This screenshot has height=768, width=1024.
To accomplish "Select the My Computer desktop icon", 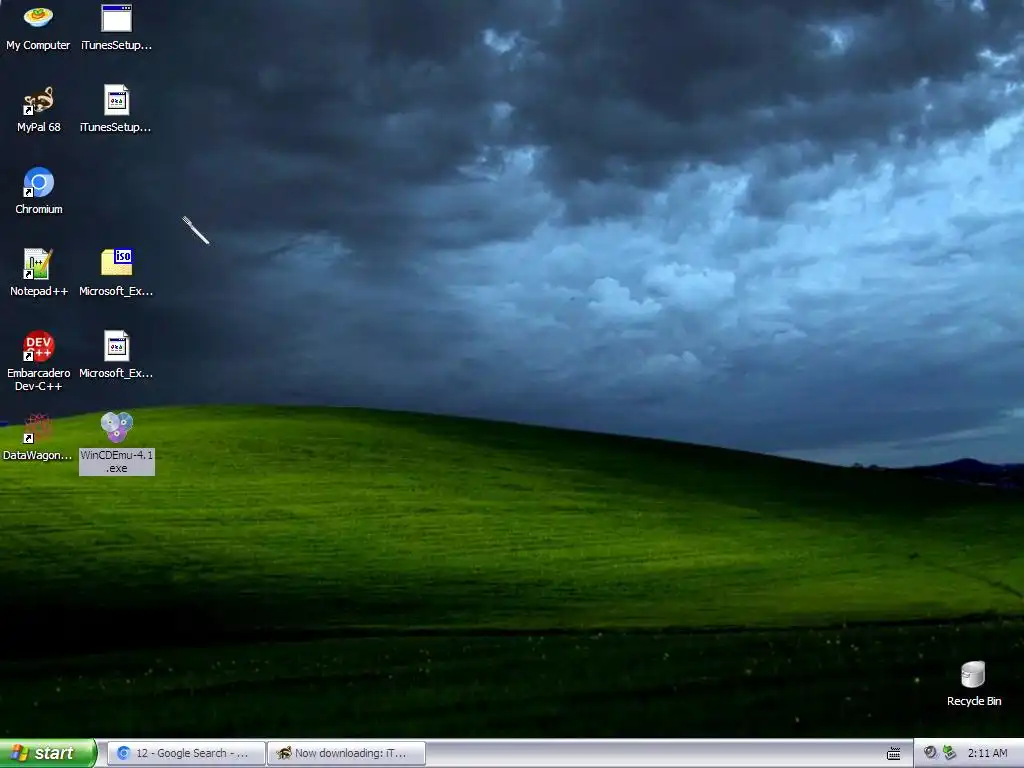I will [x=38, y=28].
